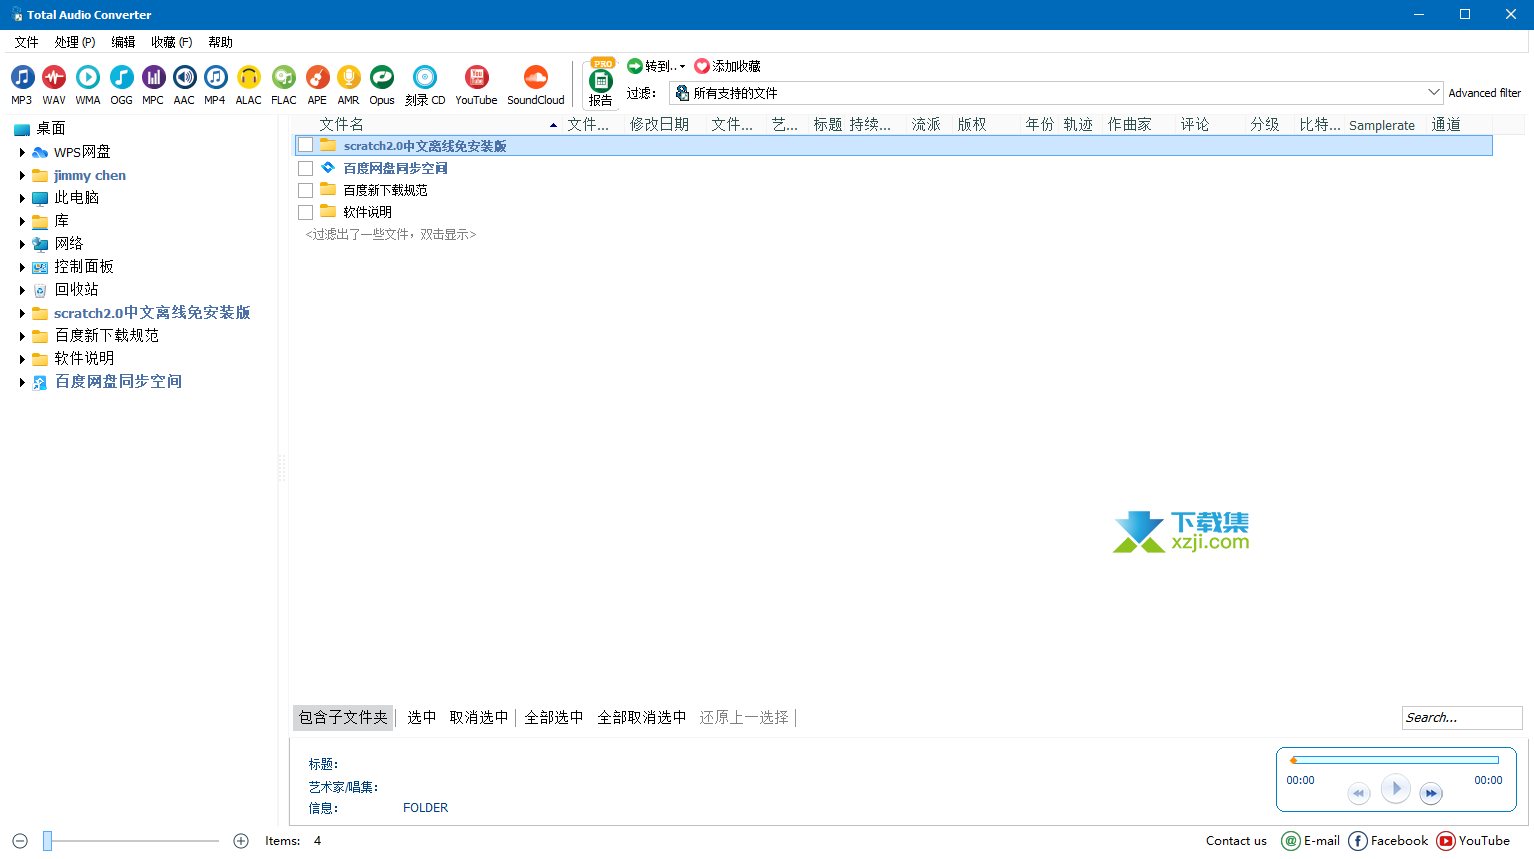Select the OGG converter icon
This screenshot has height=859, width=1534.
(121, 78)
